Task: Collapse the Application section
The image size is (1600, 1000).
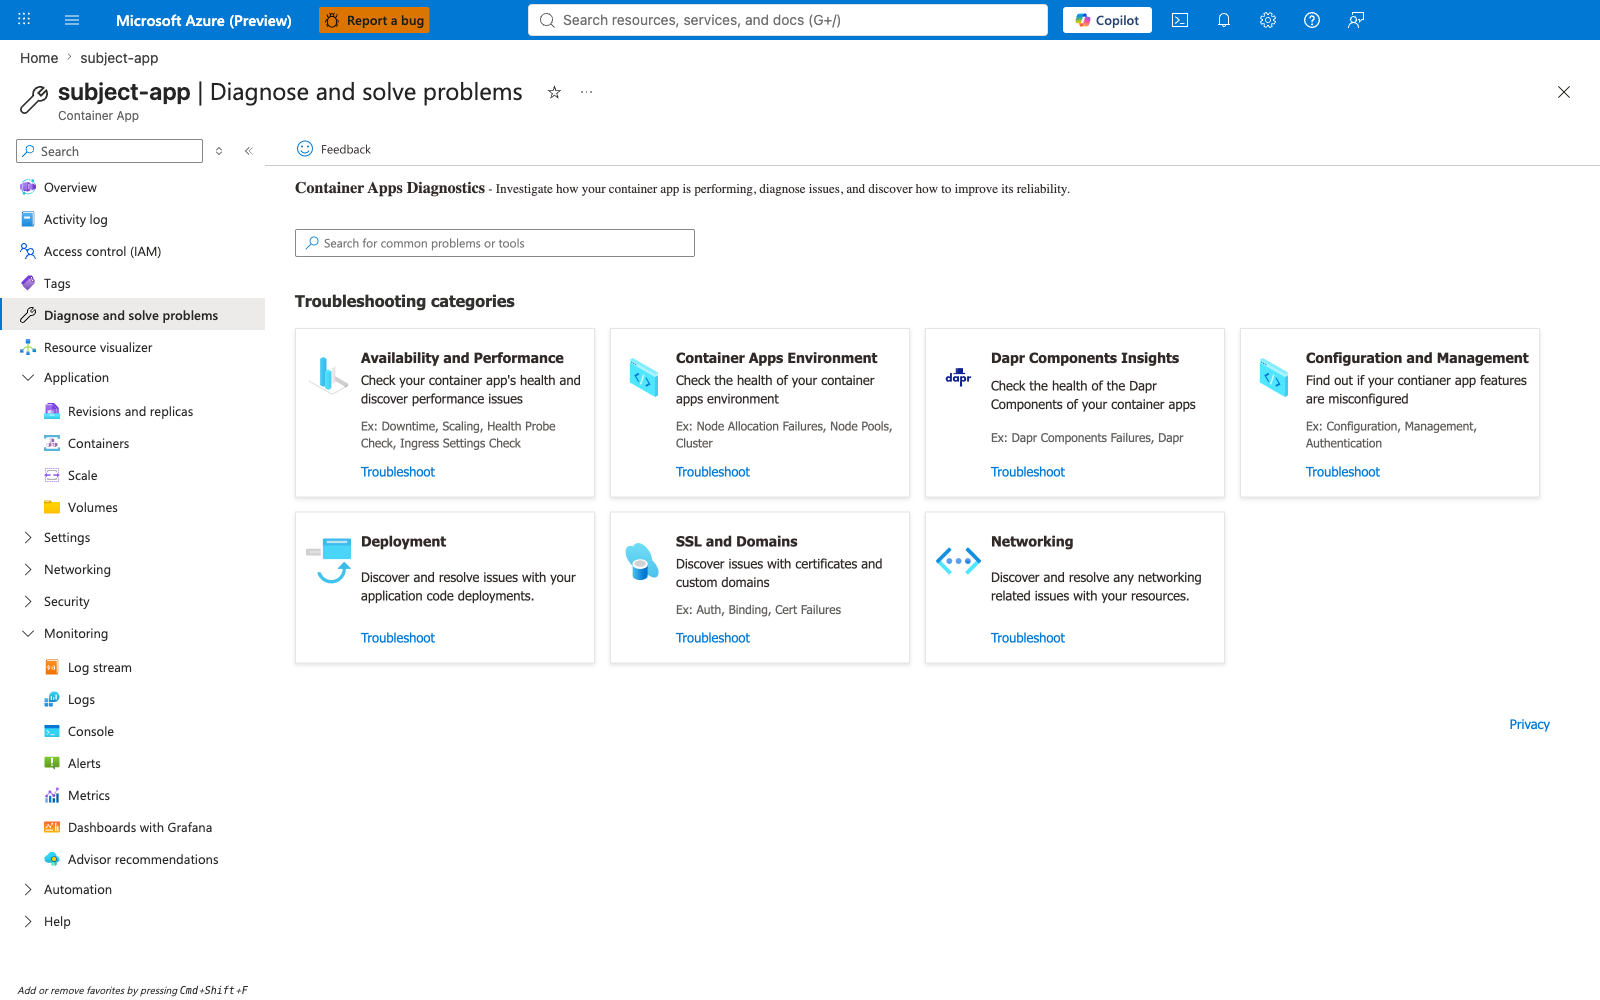Action: 28,378
